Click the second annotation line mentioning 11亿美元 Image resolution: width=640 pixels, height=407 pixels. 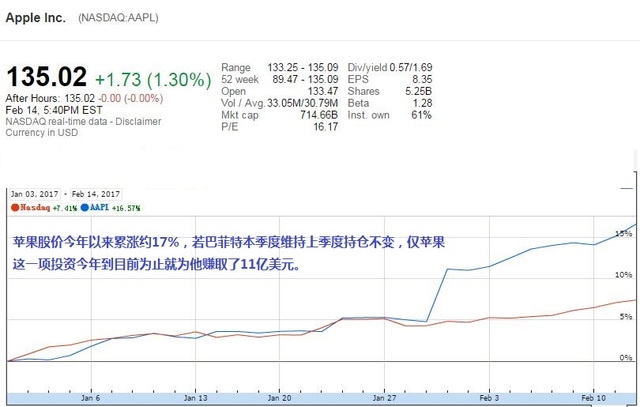pyautogui.click(x=157, y=265)
